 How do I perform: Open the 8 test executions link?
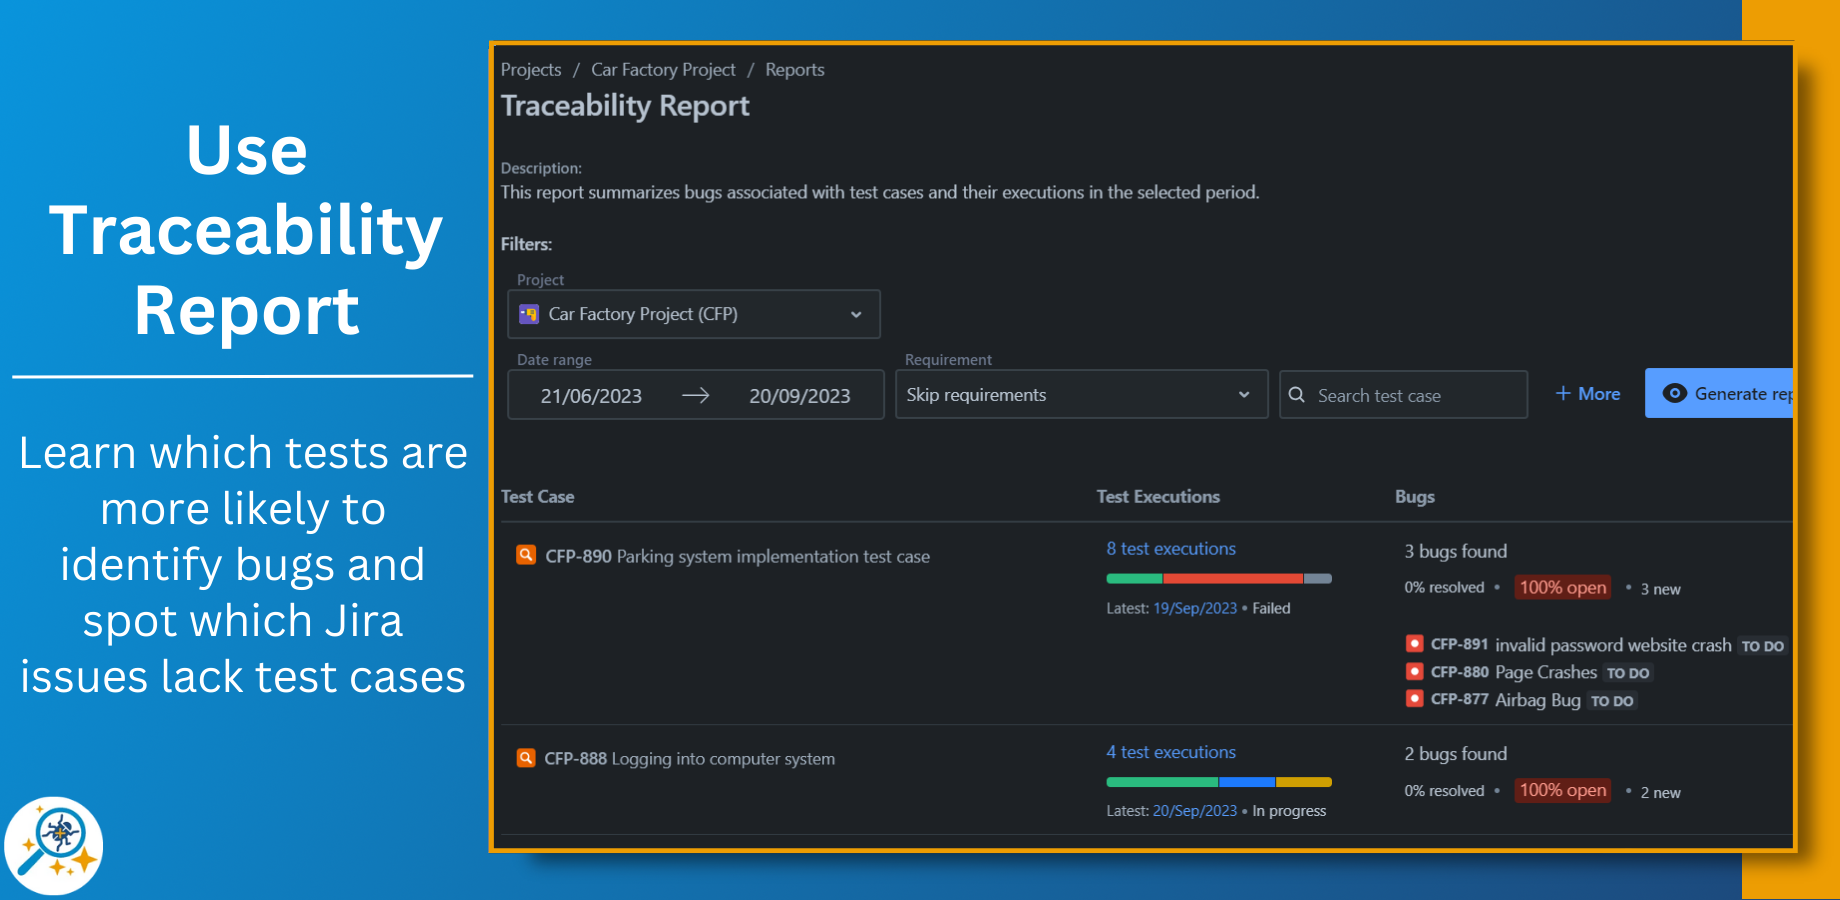pyautogui.click(x=1170, y=548)
